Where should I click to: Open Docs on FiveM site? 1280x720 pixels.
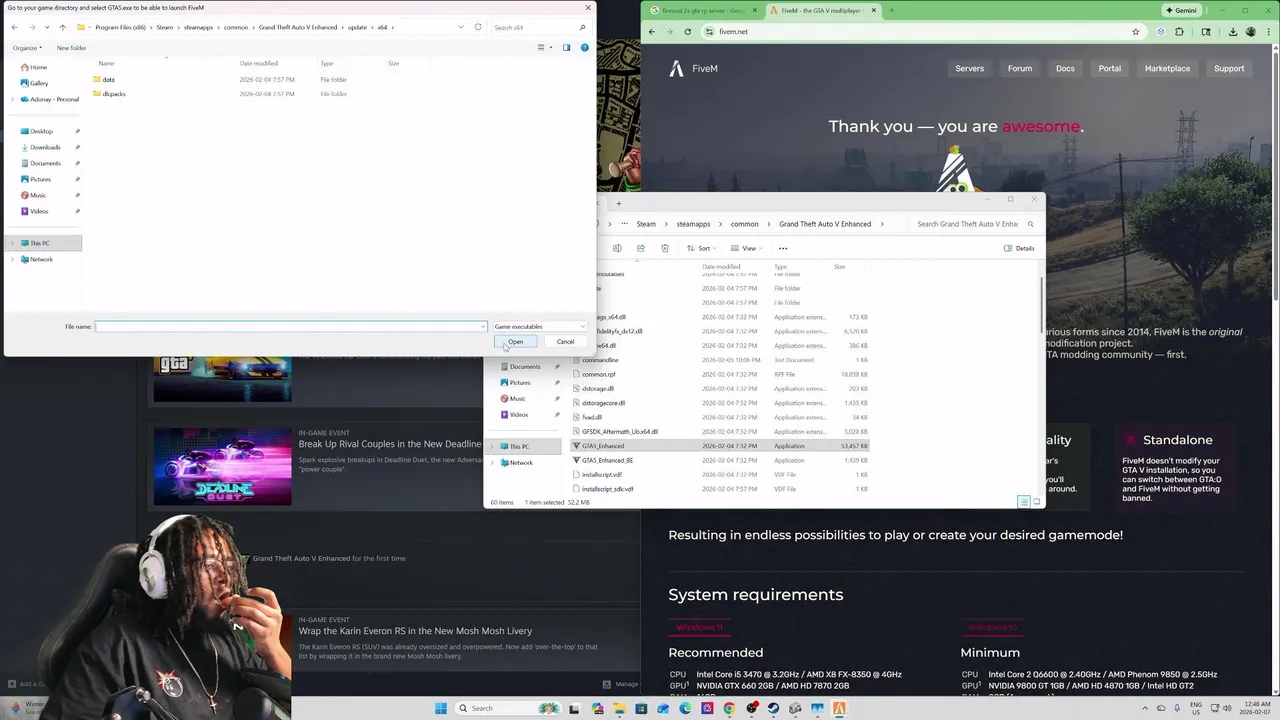1065,68
